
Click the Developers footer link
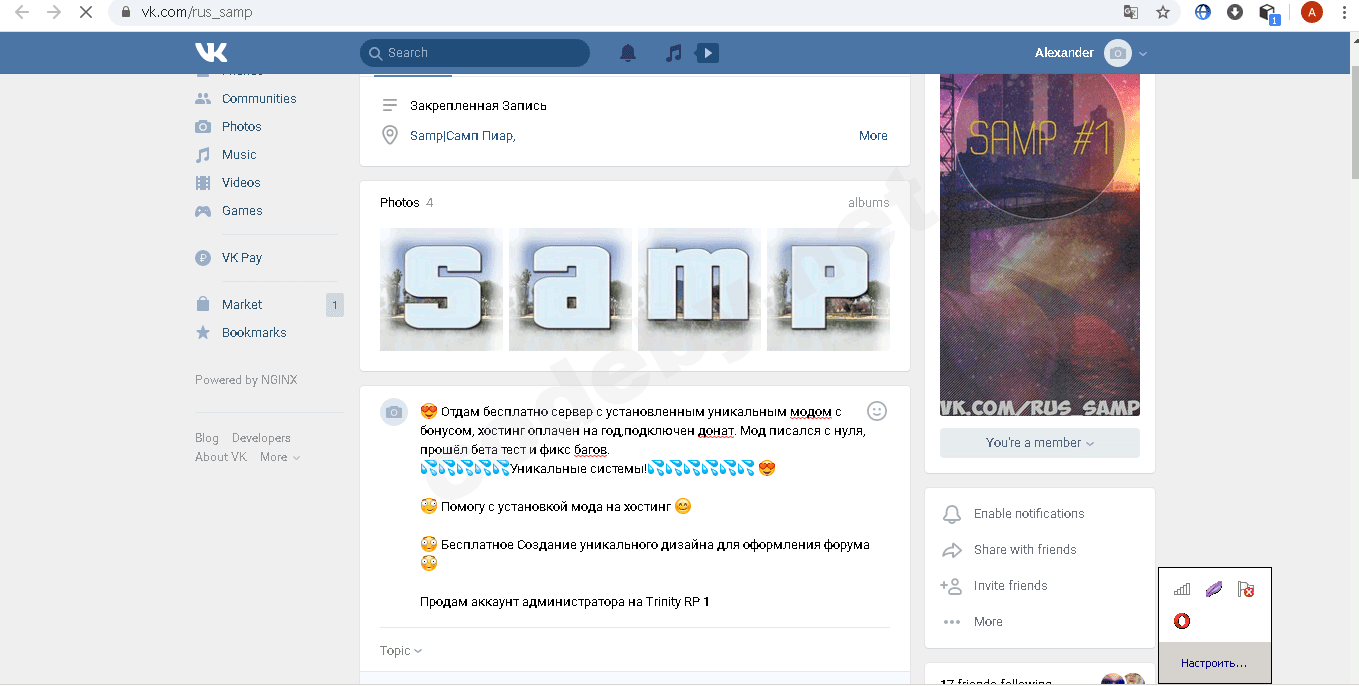pyautogui.click(x=261, y=438)
